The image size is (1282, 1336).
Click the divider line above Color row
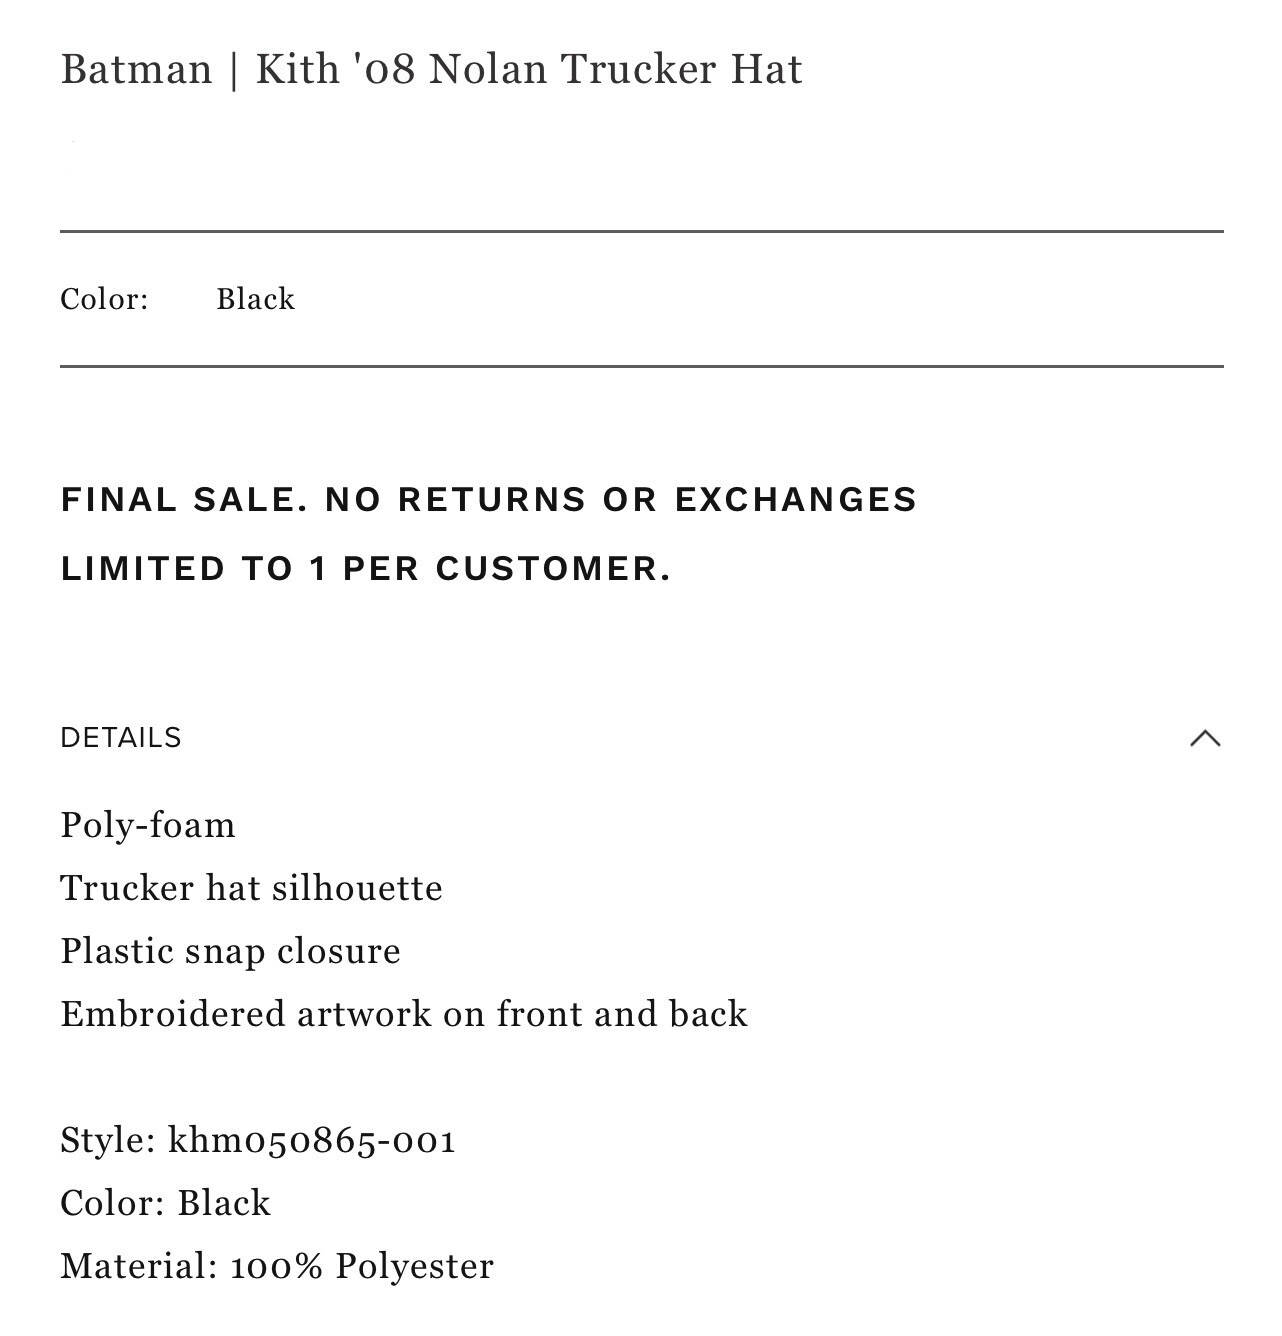642,232
